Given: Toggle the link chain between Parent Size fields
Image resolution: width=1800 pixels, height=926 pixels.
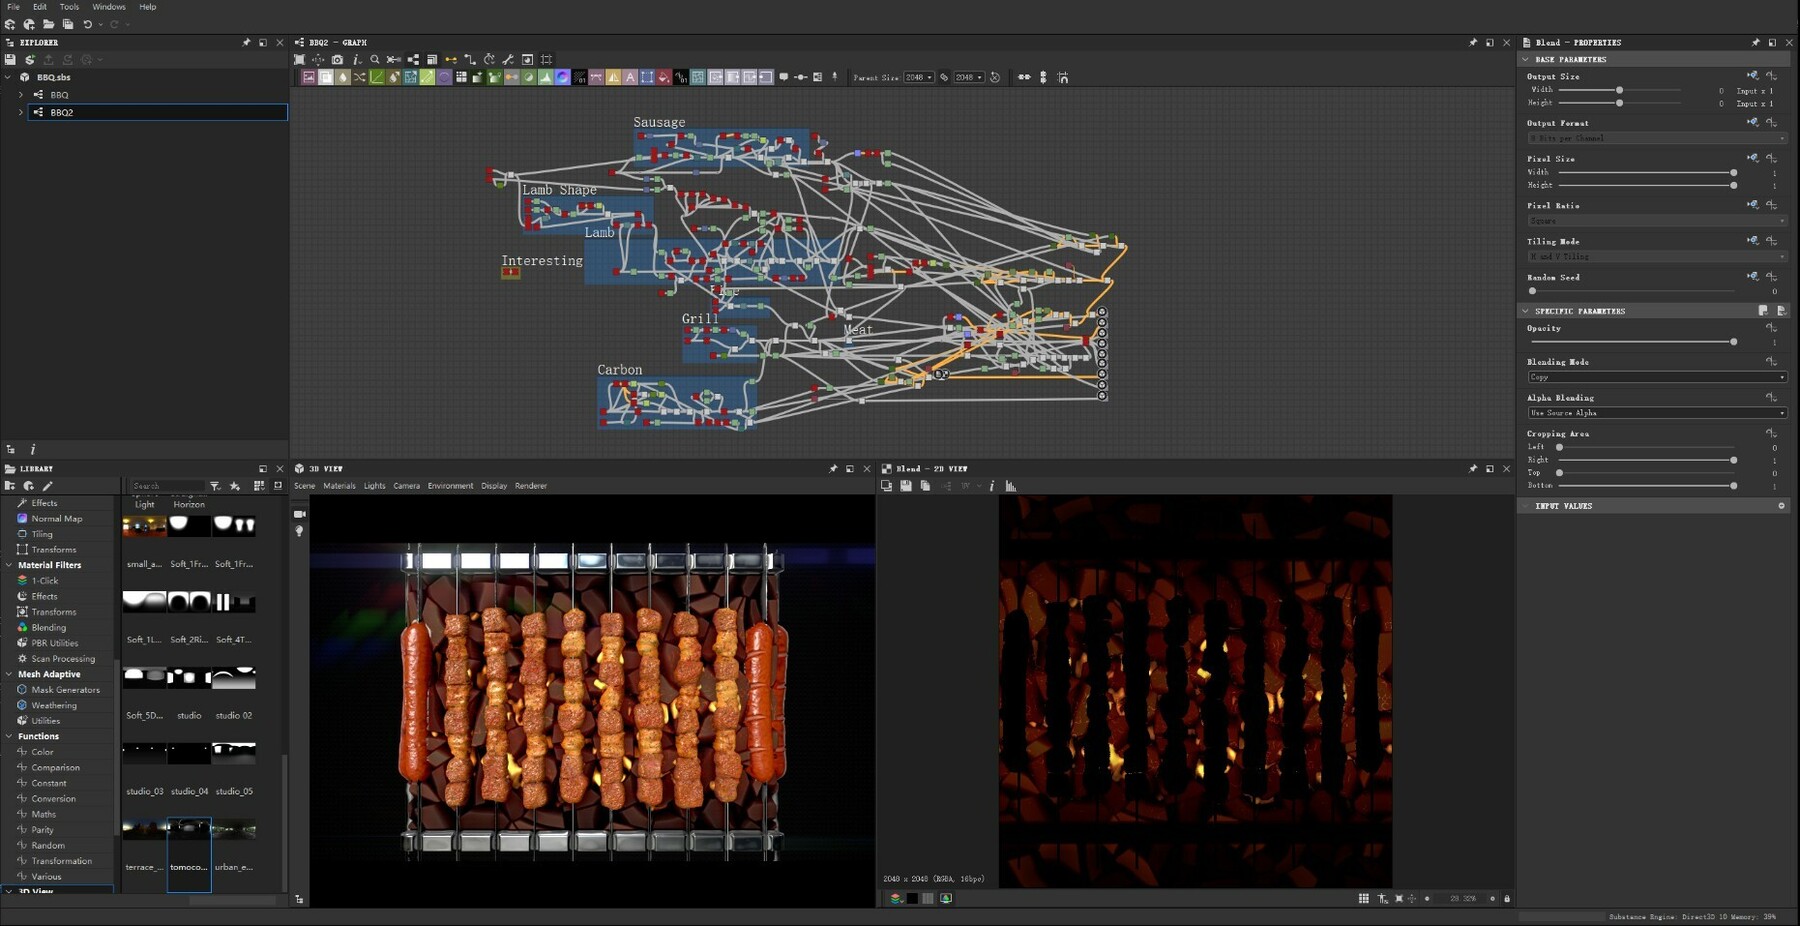Looking at the screenshot, I should pos(944,77).
